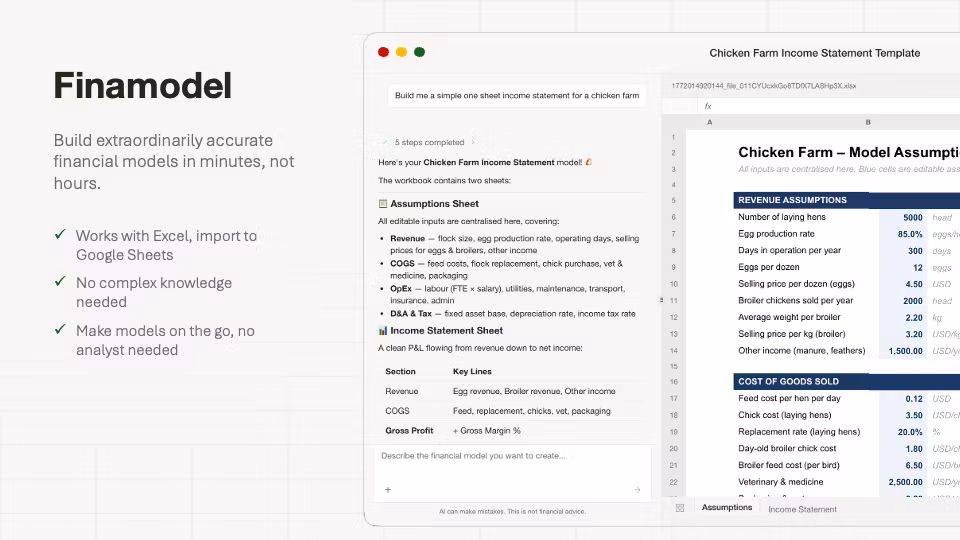
Task: Click column A header
Action: (x=710, y=122)
